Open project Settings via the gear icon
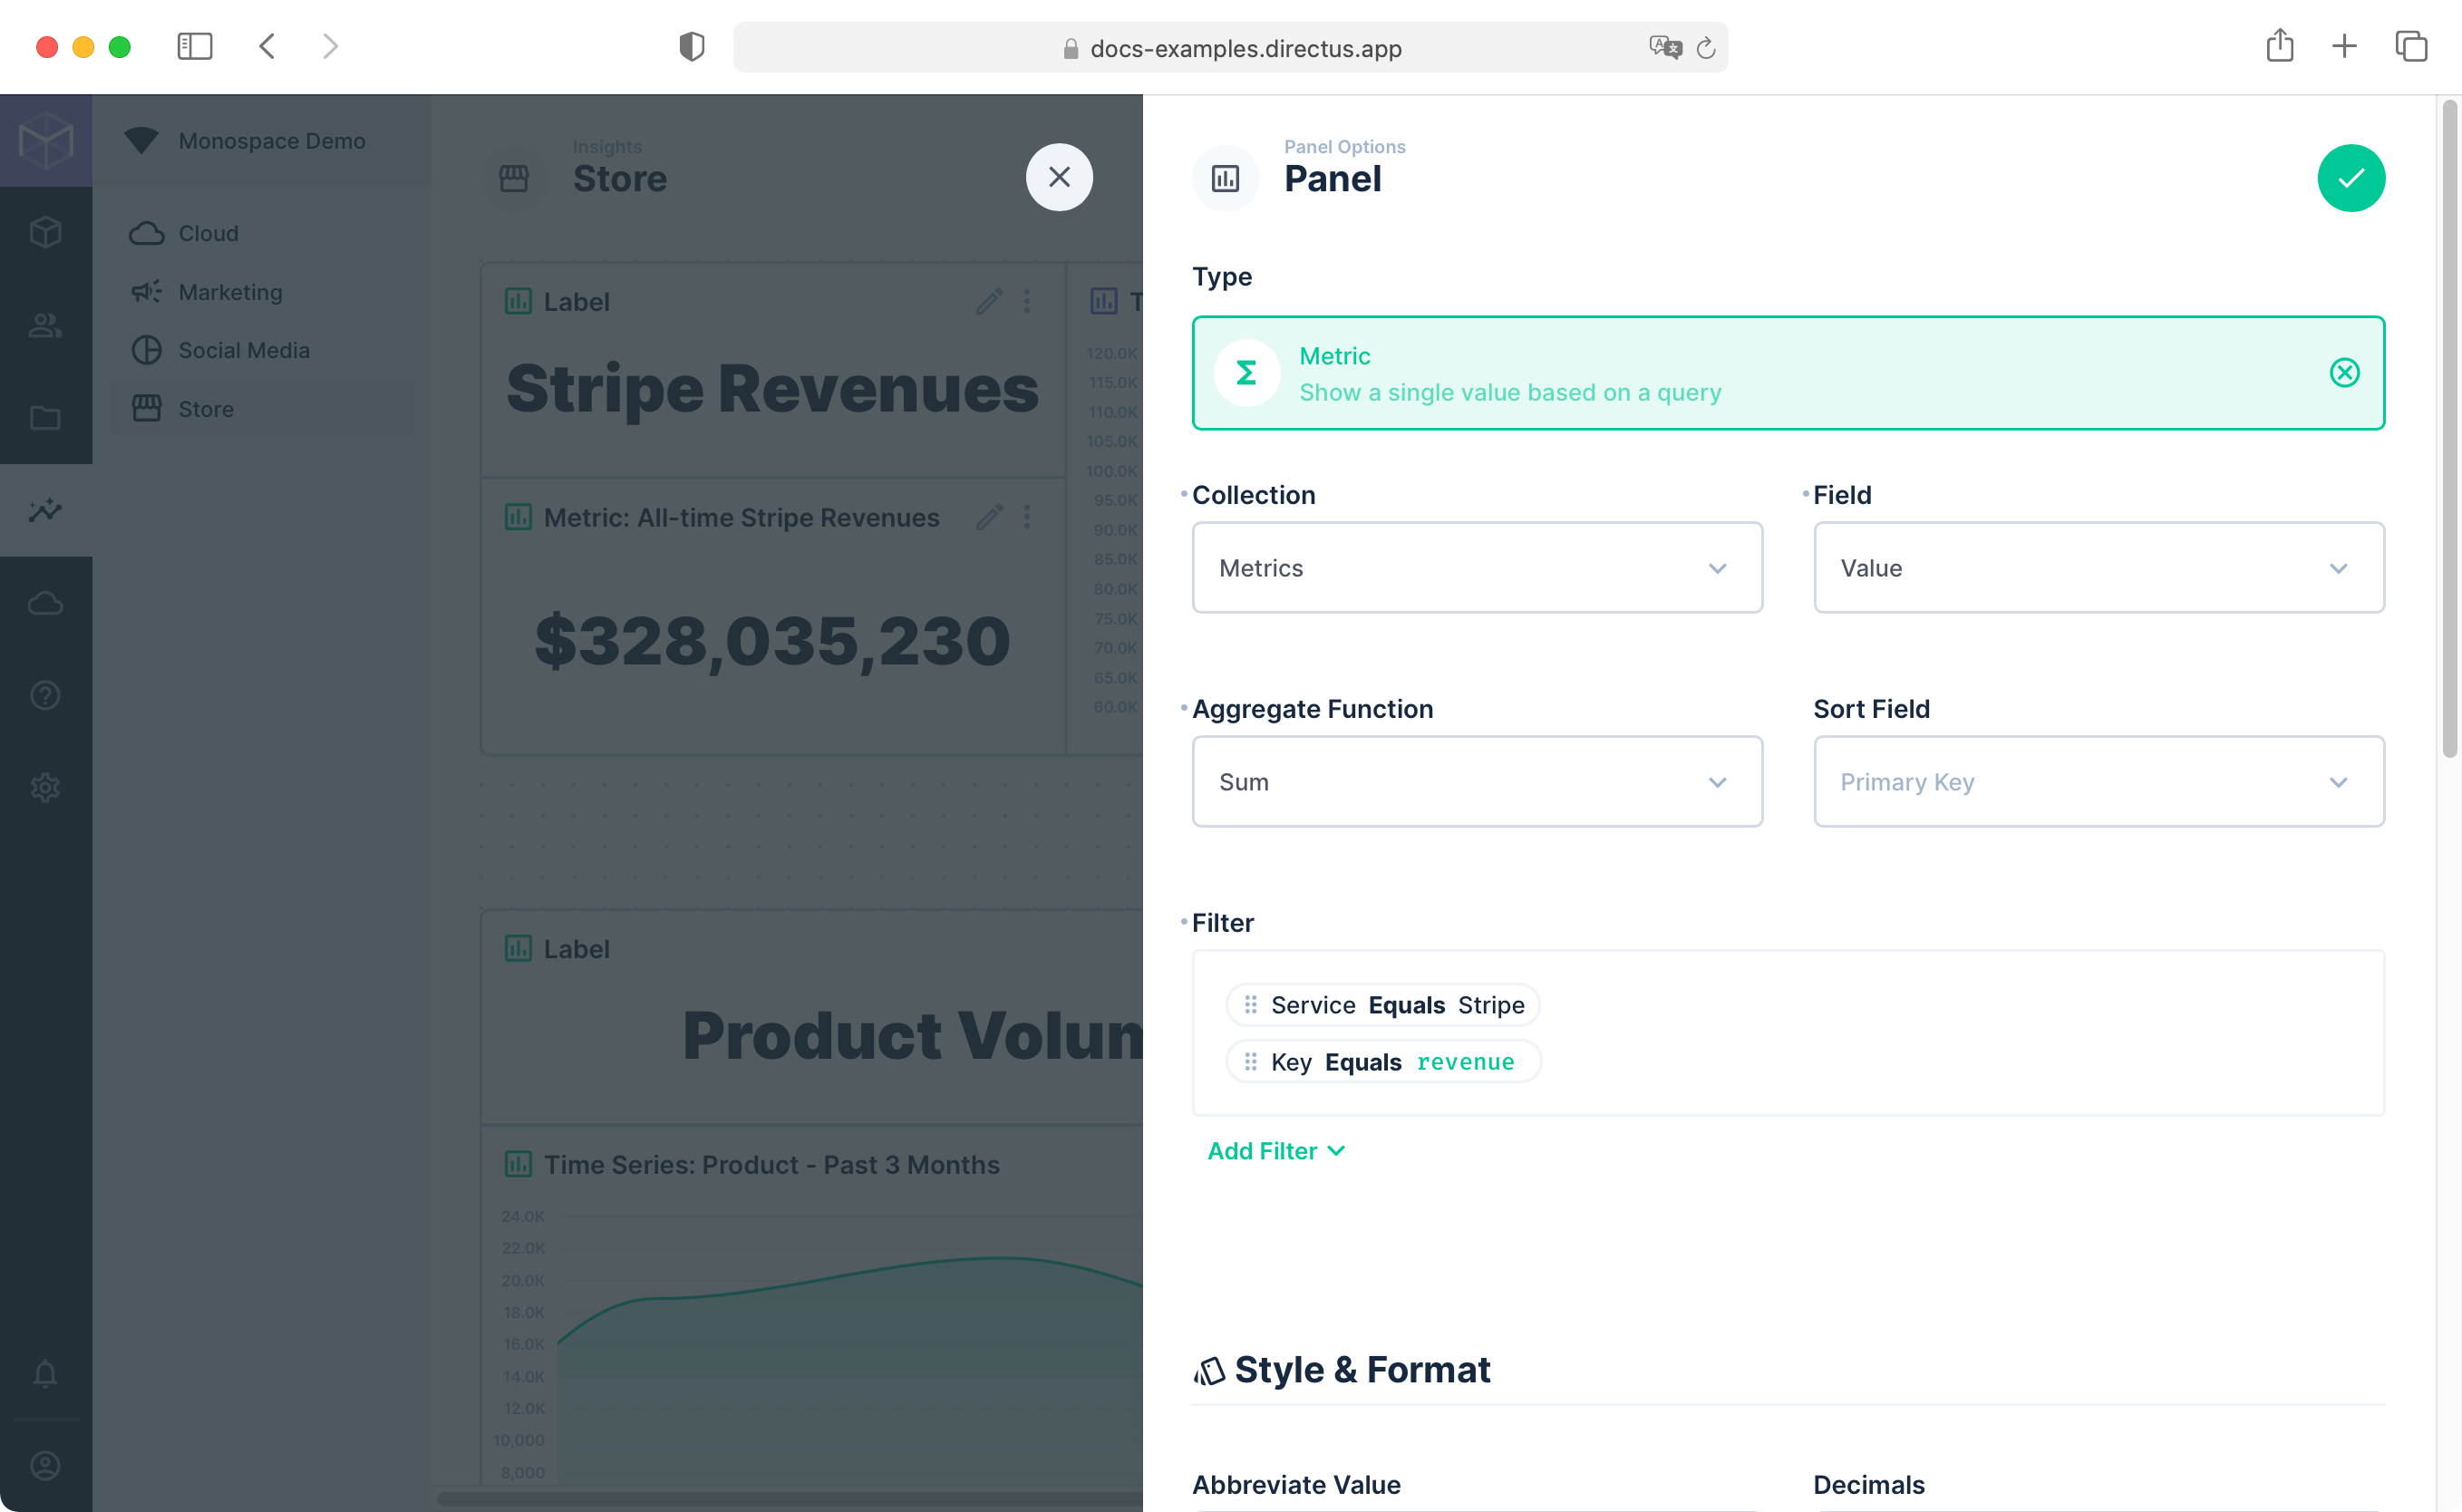This screenshot has width=2462, height=1512. [45, 788]
